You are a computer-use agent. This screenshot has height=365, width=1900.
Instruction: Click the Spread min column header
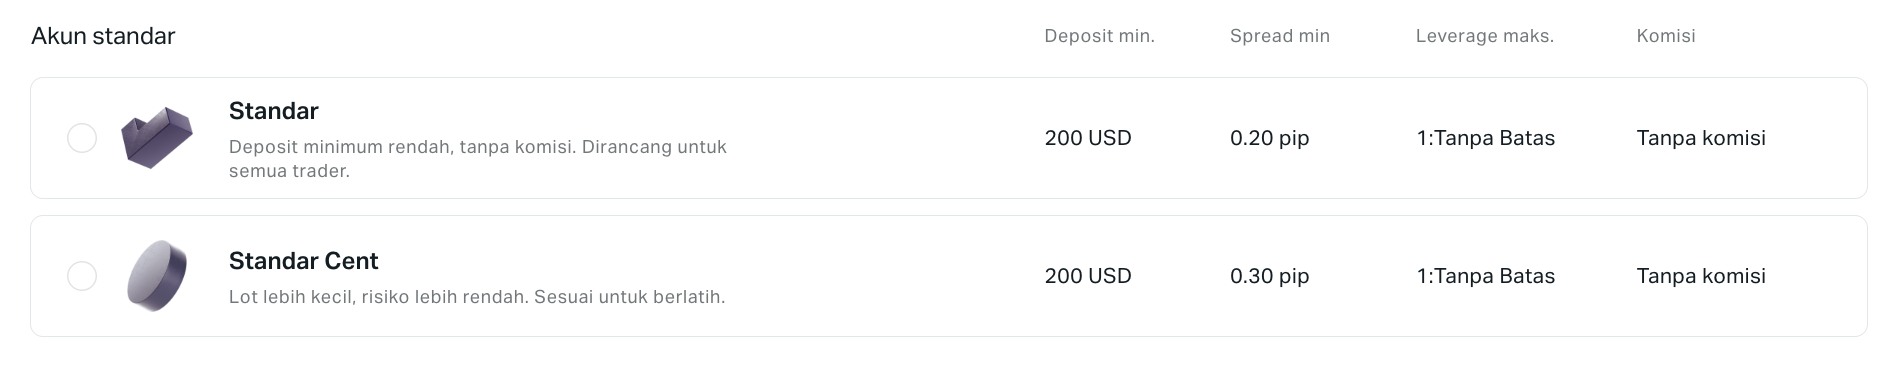[x=1280, y=36]
